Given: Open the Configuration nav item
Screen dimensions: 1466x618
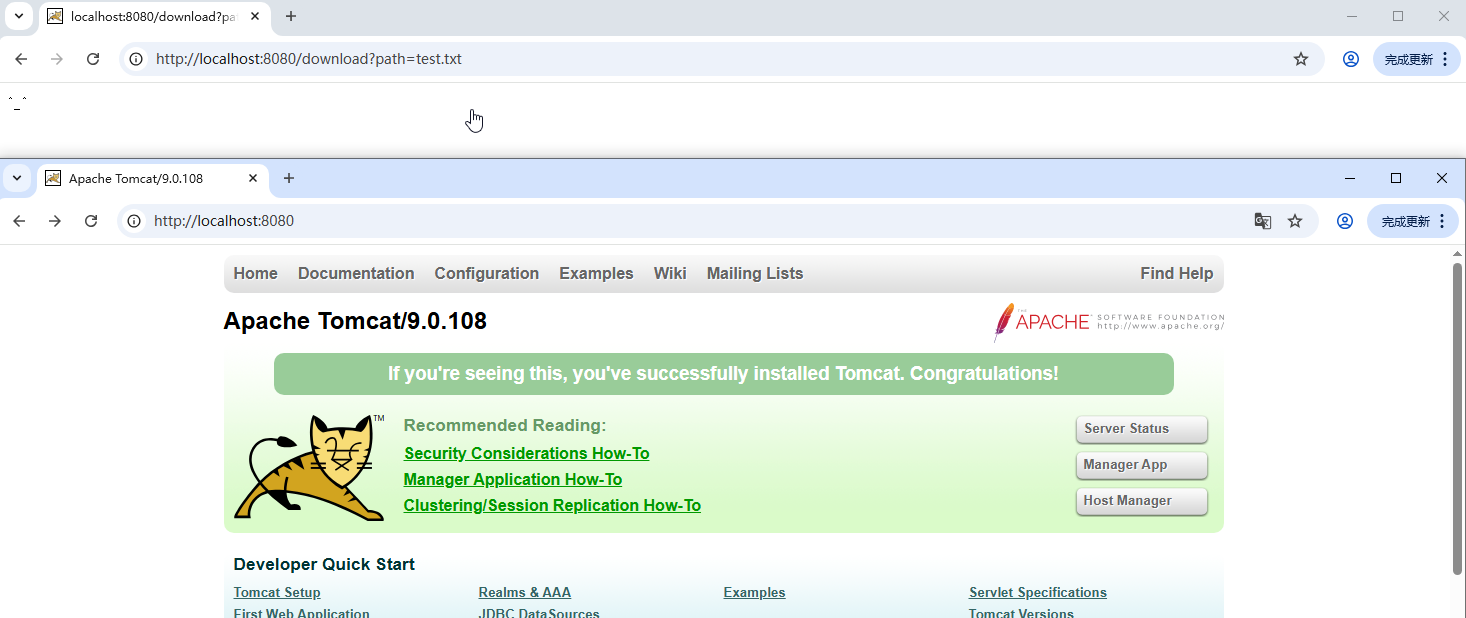Looking at the screenshot, I should tap(487, 274).
